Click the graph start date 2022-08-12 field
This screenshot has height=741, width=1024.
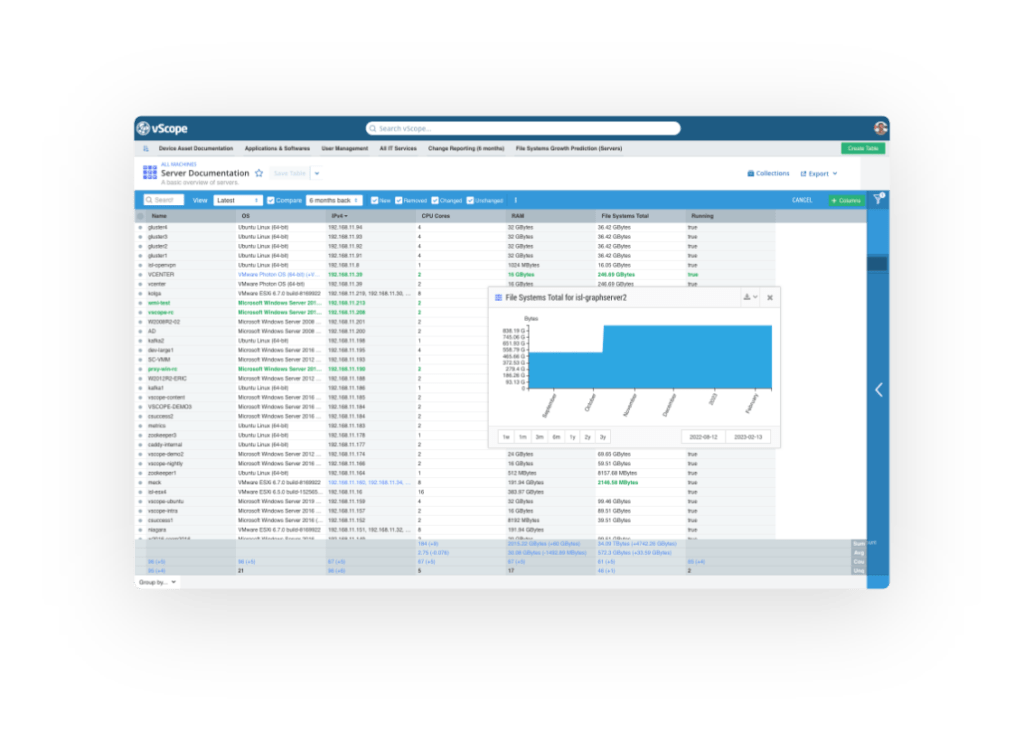[x=703, y=437]
